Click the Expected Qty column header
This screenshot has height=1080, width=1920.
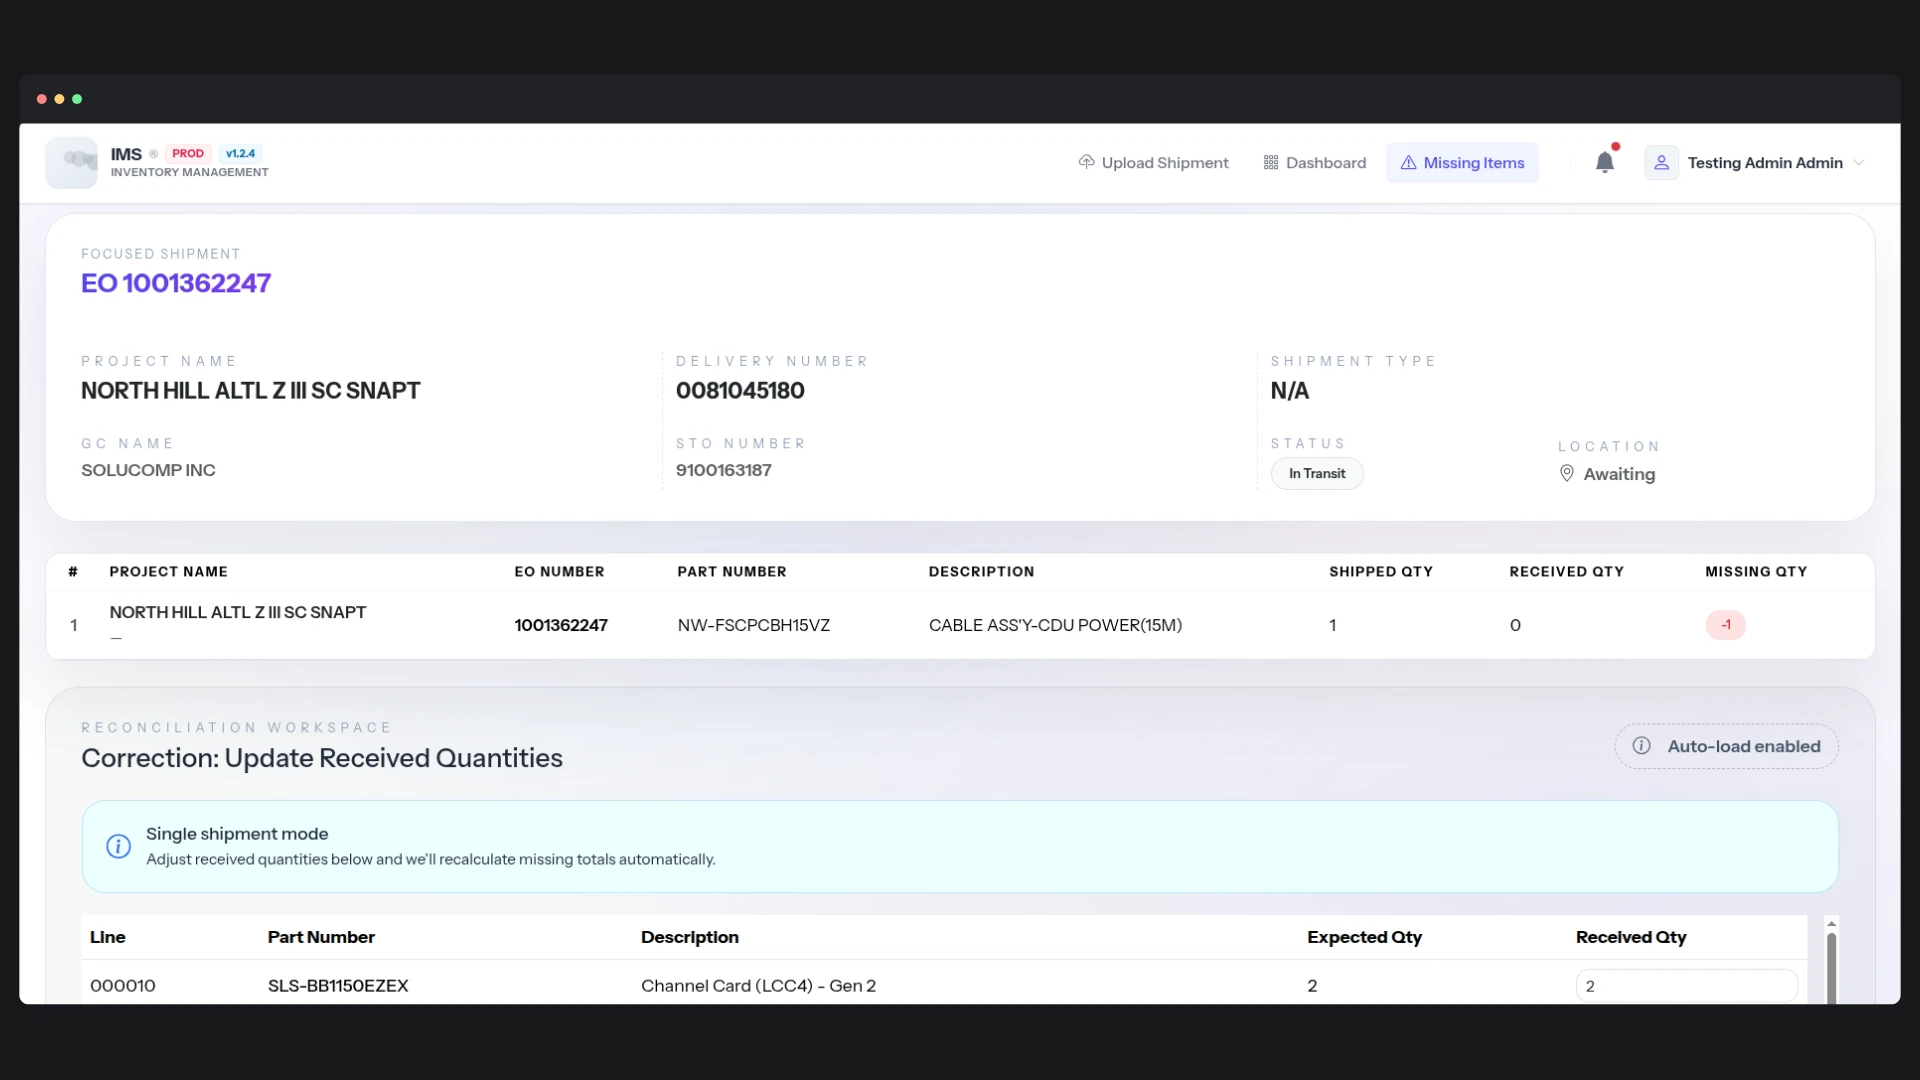tap(1364, 937)
